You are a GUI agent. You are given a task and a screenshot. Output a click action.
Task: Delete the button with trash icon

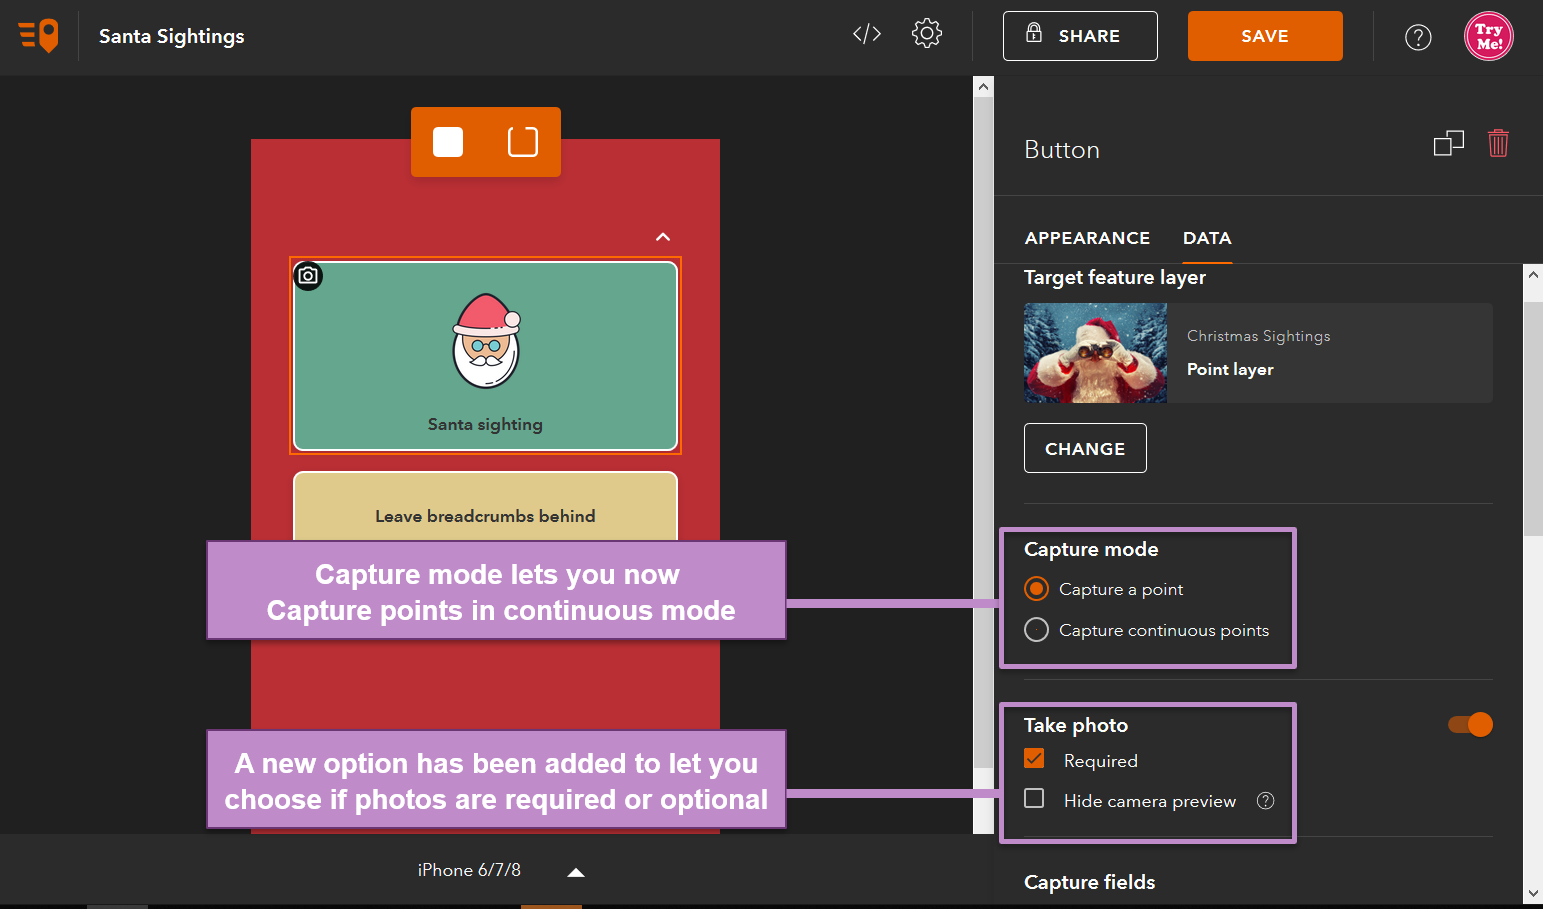point(1498,144)
